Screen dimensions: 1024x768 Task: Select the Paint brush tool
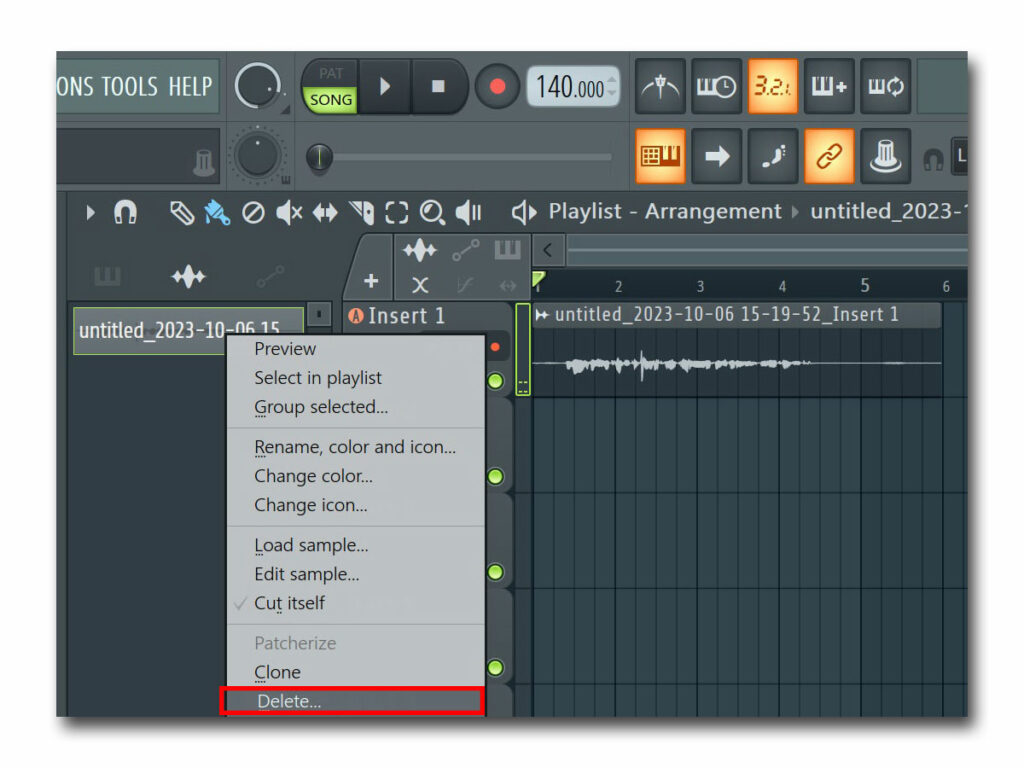[217, 213]
